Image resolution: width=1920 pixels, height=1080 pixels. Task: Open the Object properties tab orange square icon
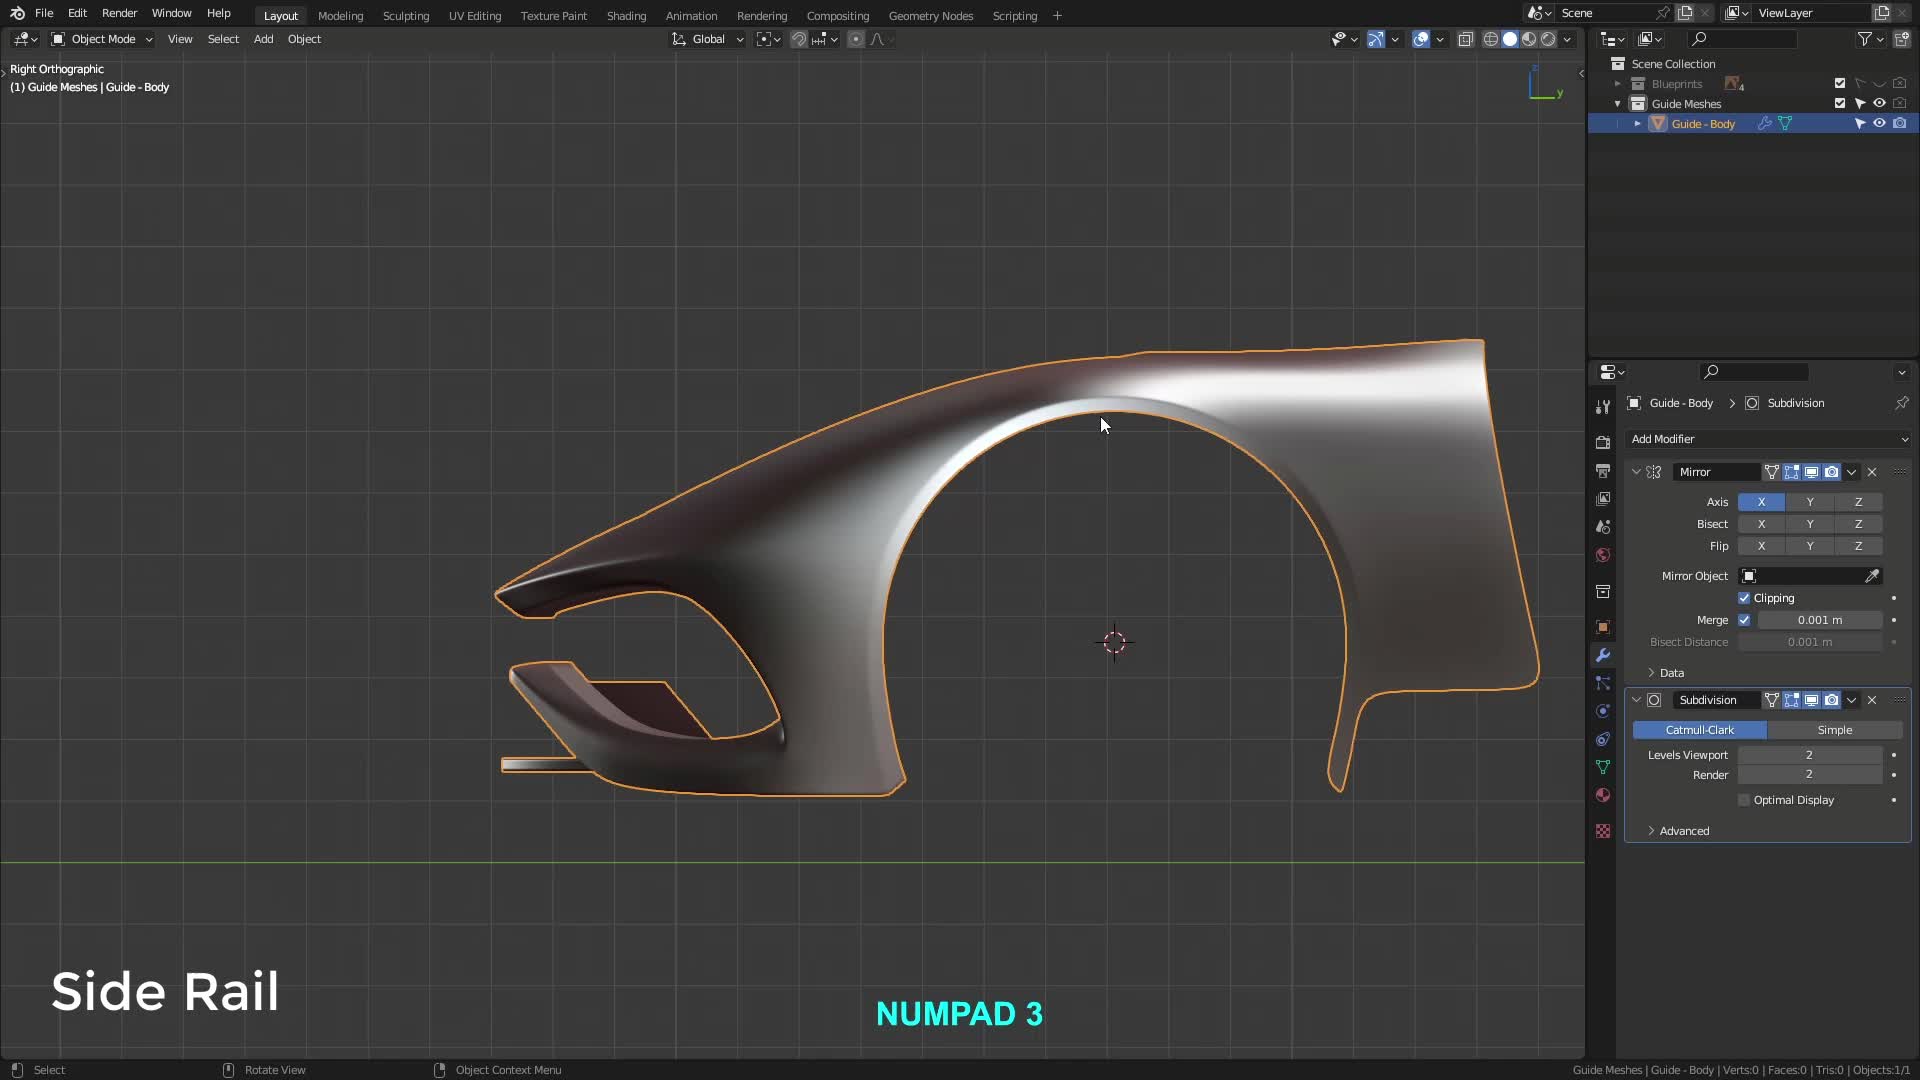[1603, 627]
